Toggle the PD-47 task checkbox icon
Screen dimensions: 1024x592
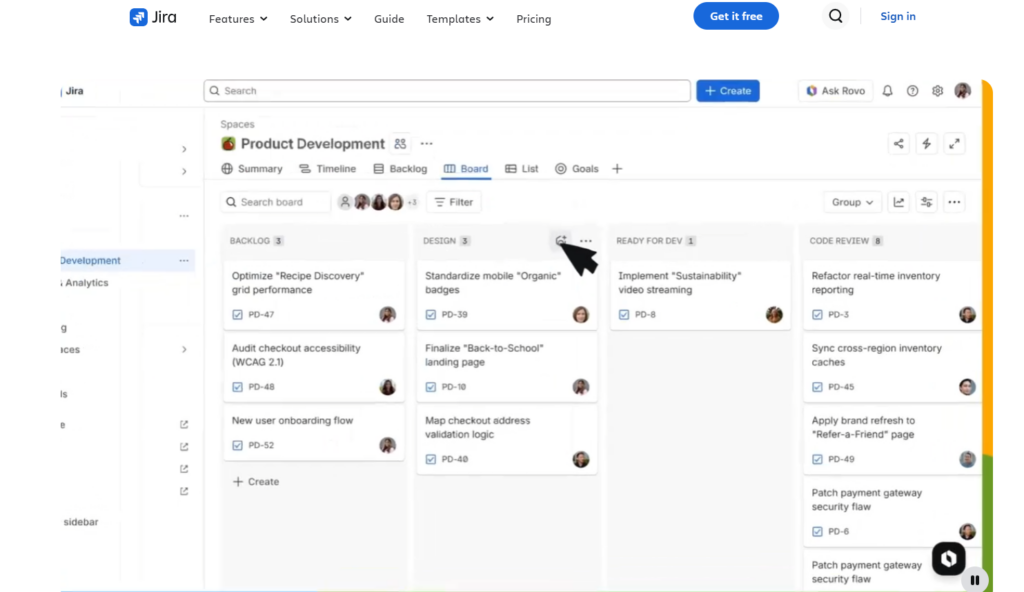pyautogui.click(x=237, y=314)
